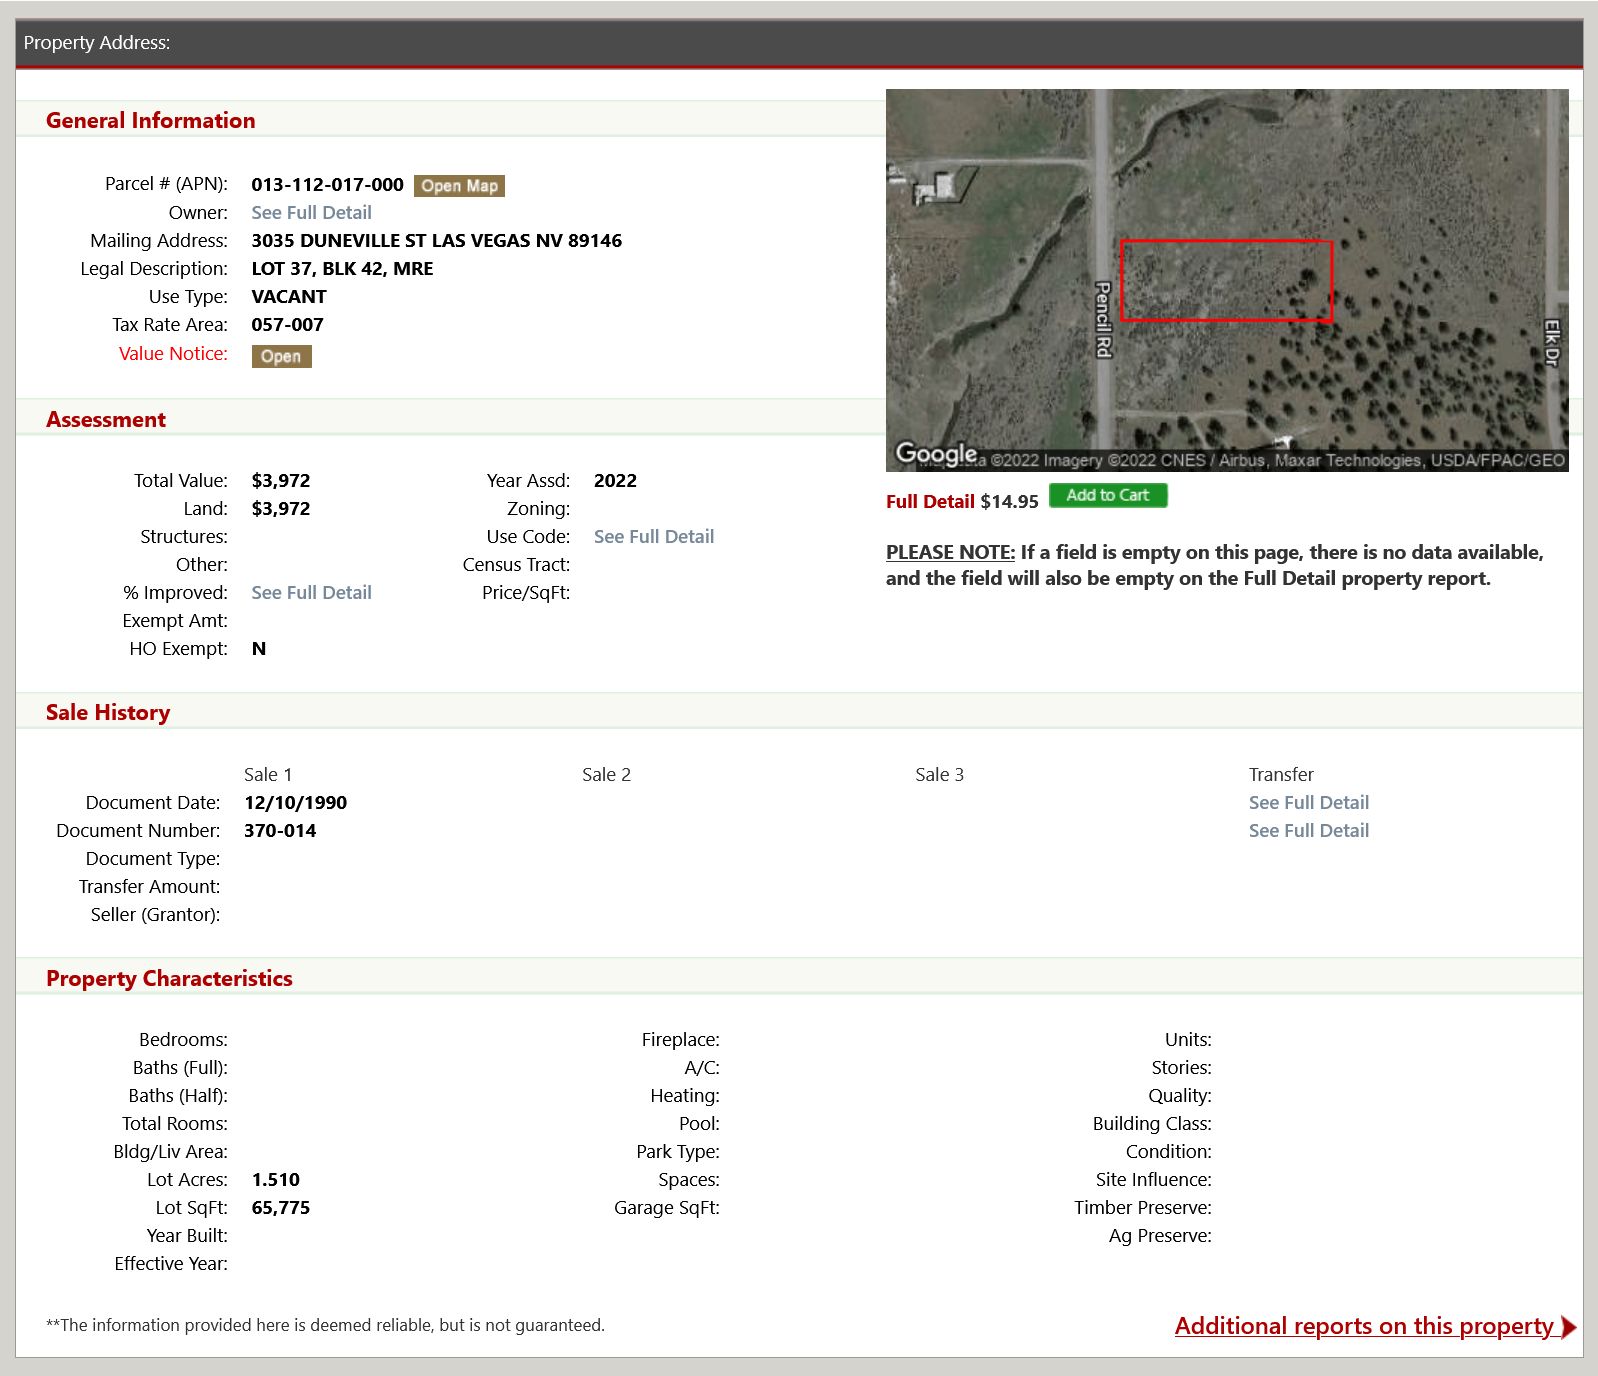Open See Full Detail for Use Code

click(653, 537)
